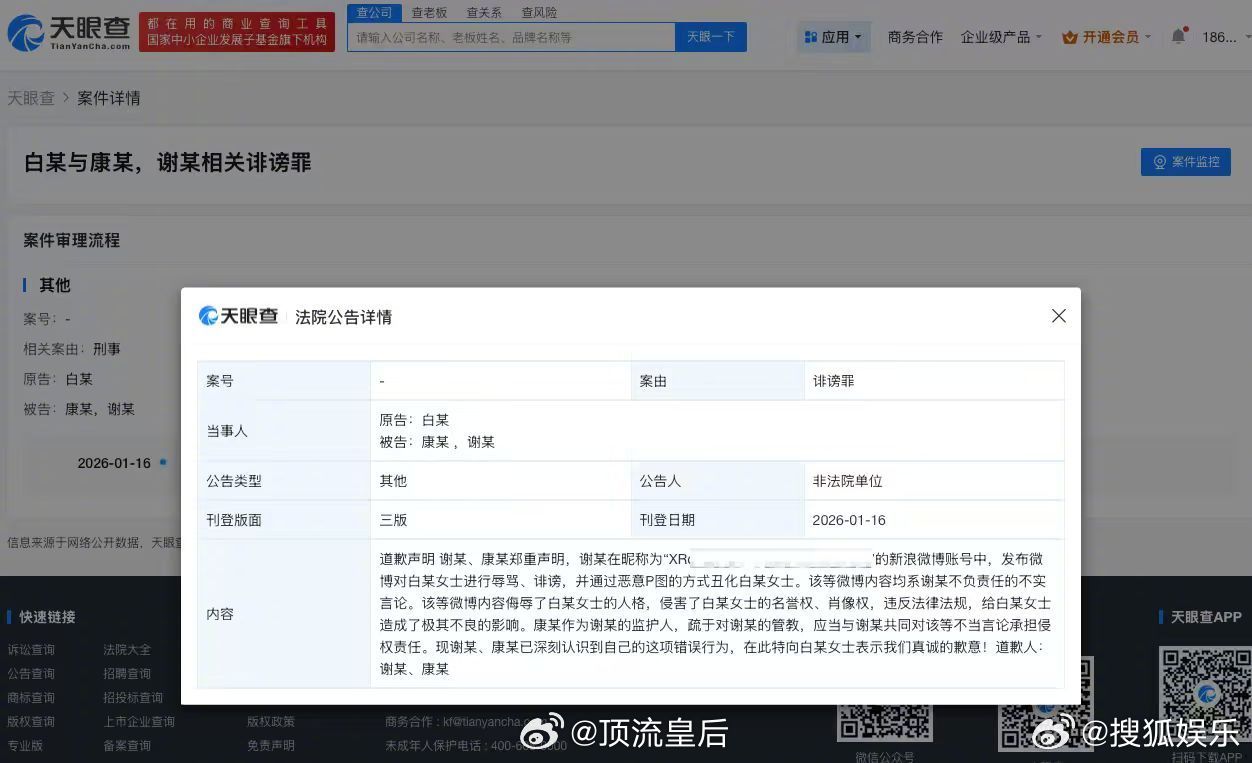Open the 公告查询 footer link
The image size is (1252, 763).
[31, 674]
